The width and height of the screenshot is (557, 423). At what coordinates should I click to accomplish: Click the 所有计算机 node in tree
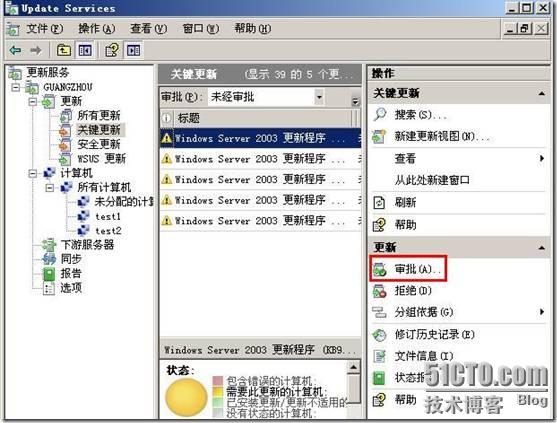coord(104,187)
